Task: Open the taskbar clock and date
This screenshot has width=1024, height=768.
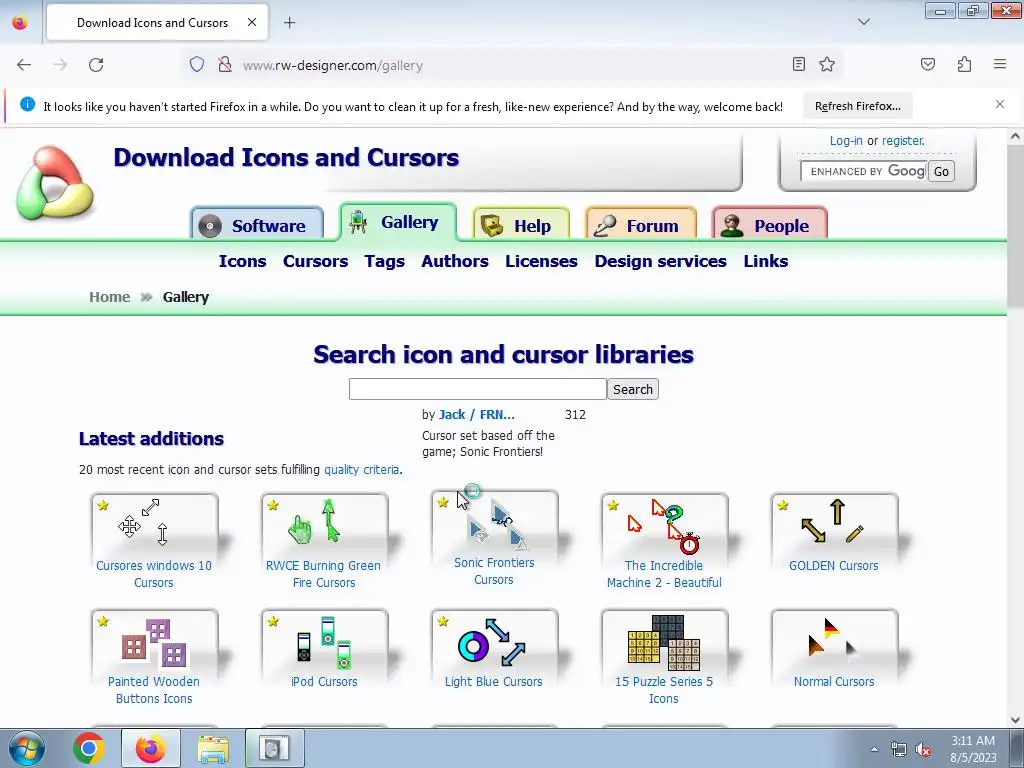Action: [x=973, y=749]
